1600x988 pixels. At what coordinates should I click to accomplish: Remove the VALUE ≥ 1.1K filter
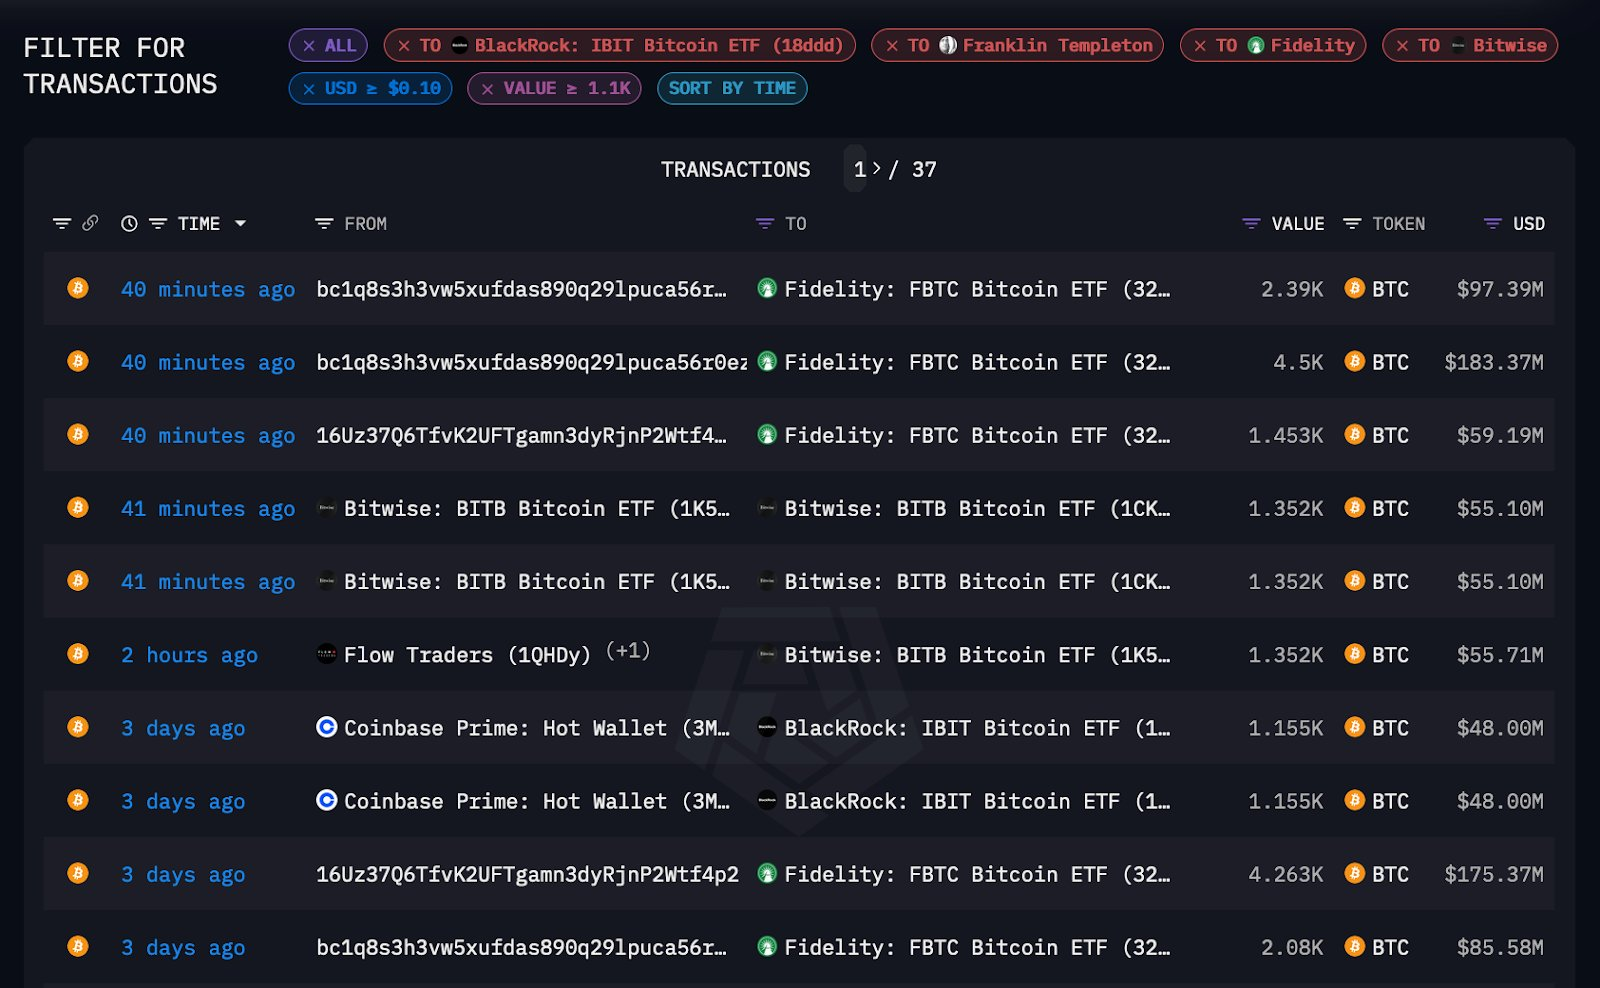pos(487,89)
